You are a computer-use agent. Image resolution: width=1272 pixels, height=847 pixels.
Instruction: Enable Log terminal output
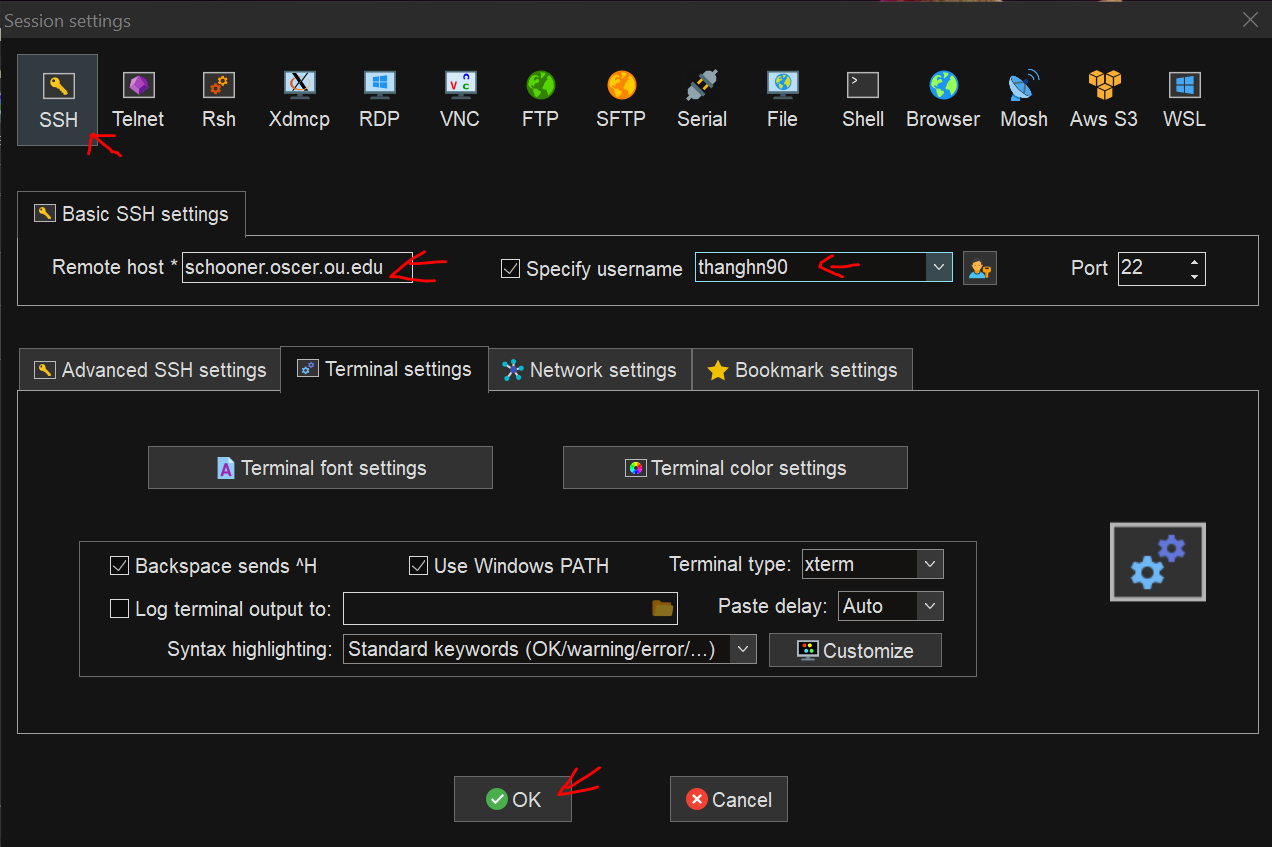click(119, 608)
